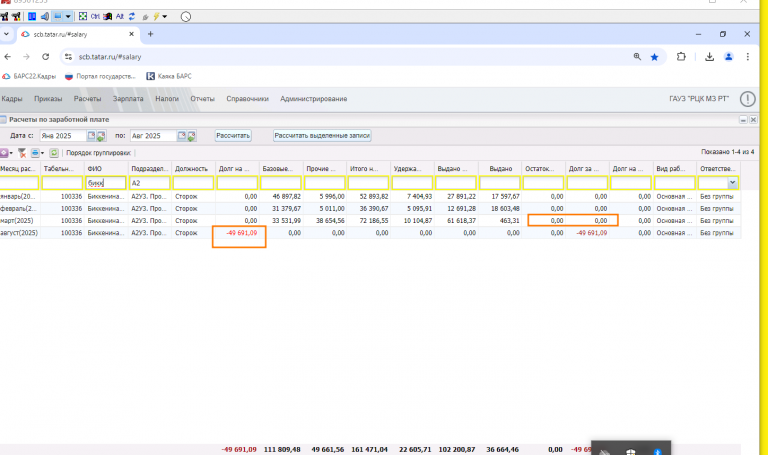Open the browser tab search chevron
Screen dimensions: 768x455
pyautogui.click(x=6, y=34)
